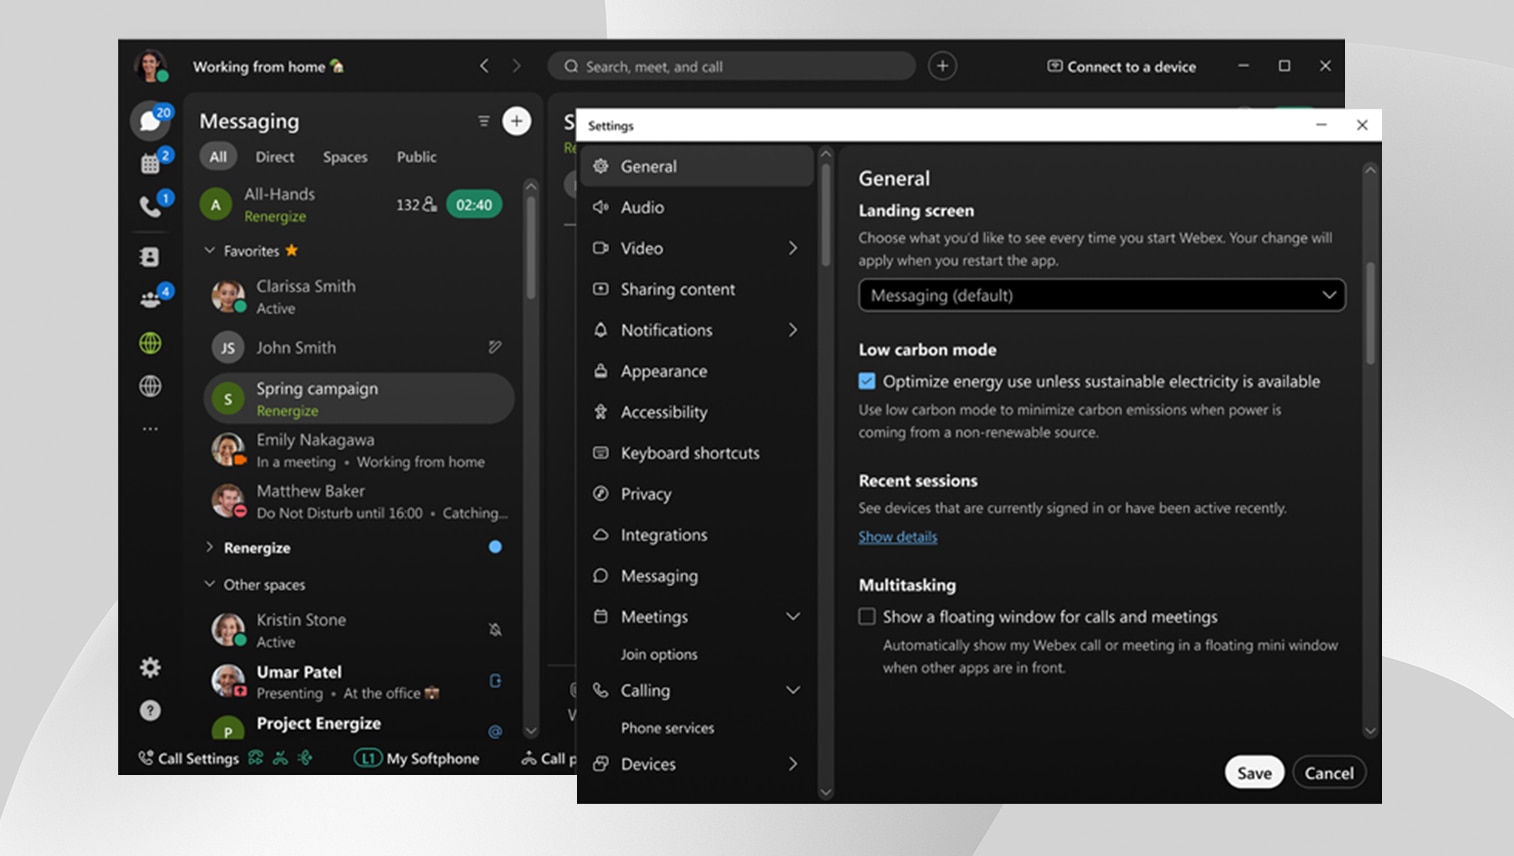Switch to the Public tab
Screen dimensions: 1514x856
click(416, 157)
